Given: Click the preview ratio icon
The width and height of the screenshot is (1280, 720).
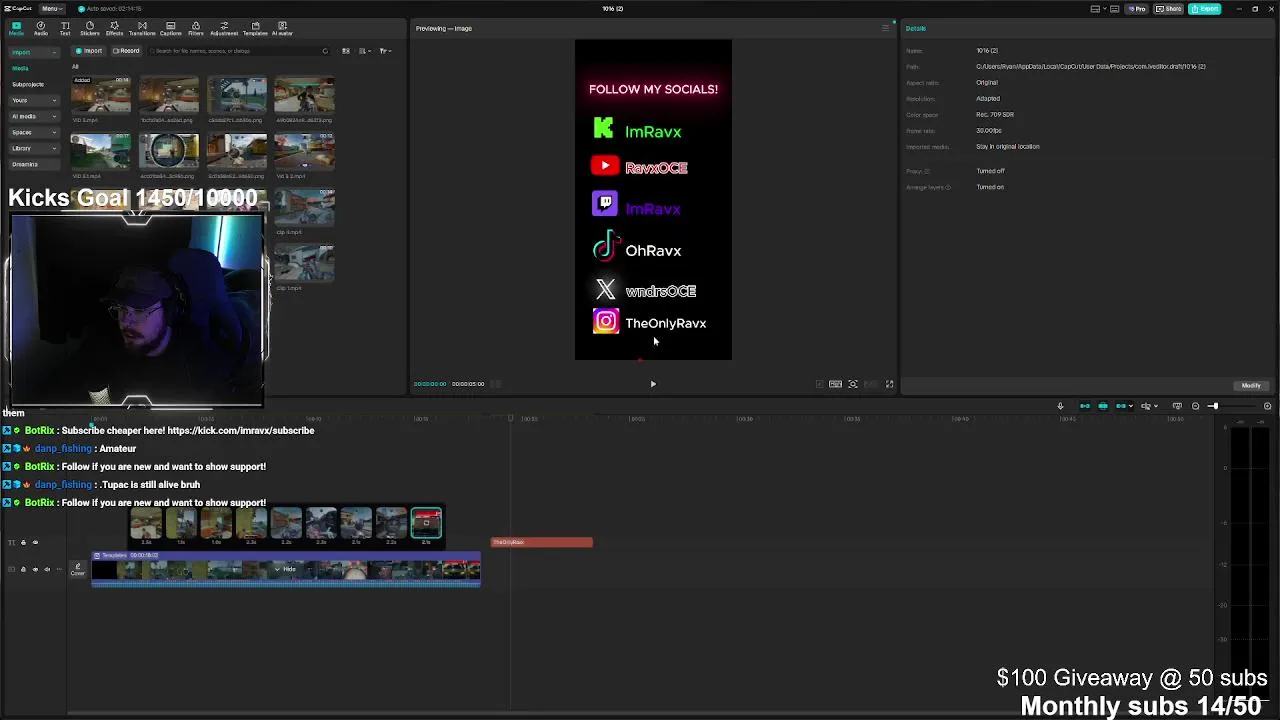Looking at the screenshot, I should (x=835, y=384).
